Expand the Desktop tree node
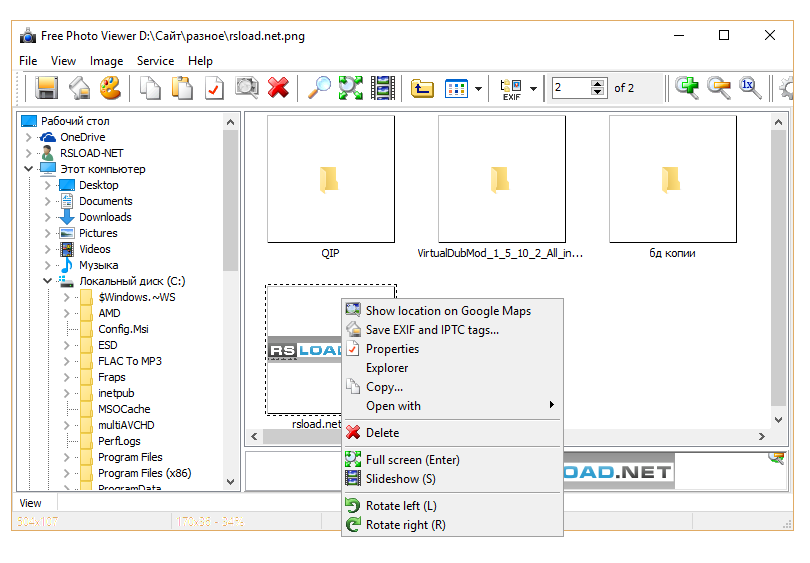The image size is (810, 563). [48, 185]
